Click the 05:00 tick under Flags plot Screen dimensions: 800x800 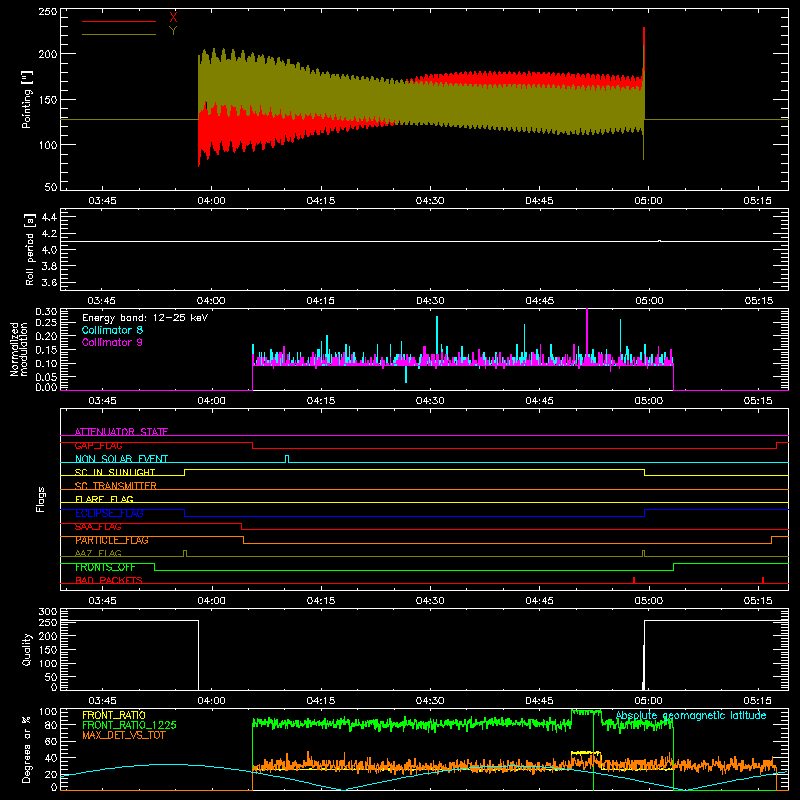[648, 601]
